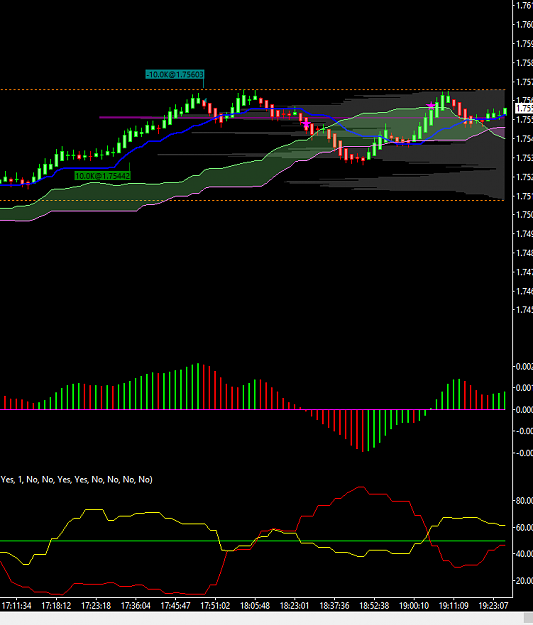
Task: Click the 19:00:10 time axis label
Action: pyautogui.click(x=414, y=606)
